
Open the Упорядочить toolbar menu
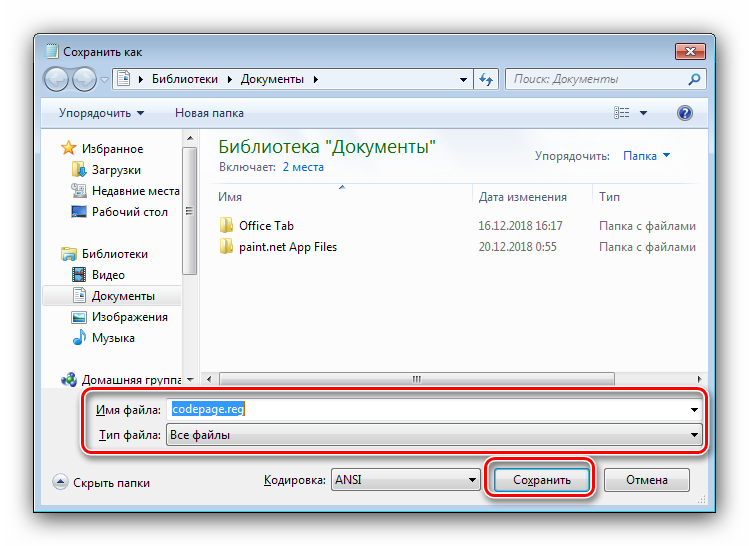tap(101, 113)
